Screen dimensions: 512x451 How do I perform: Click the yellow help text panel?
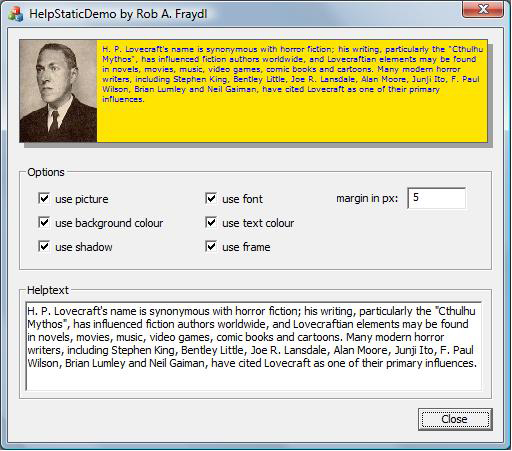(292, 91)
